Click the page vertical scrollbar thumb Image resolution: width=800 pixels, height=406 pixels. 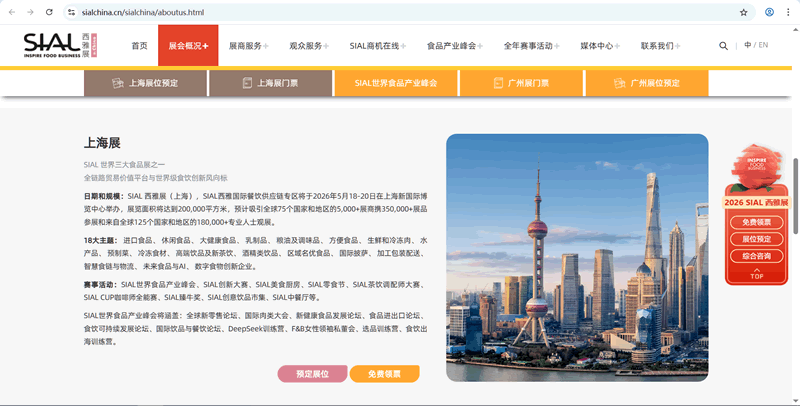(795, 188)
